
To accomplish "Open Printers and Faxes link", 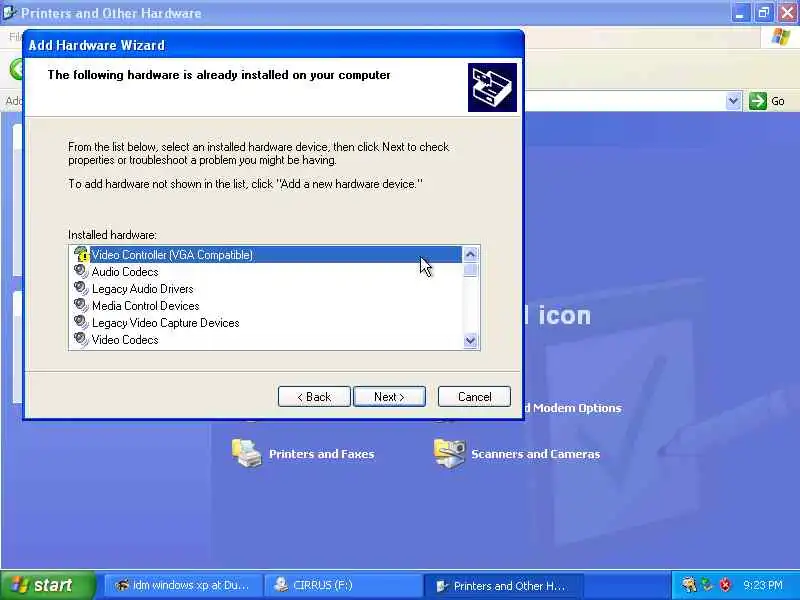I will (321, 454).
